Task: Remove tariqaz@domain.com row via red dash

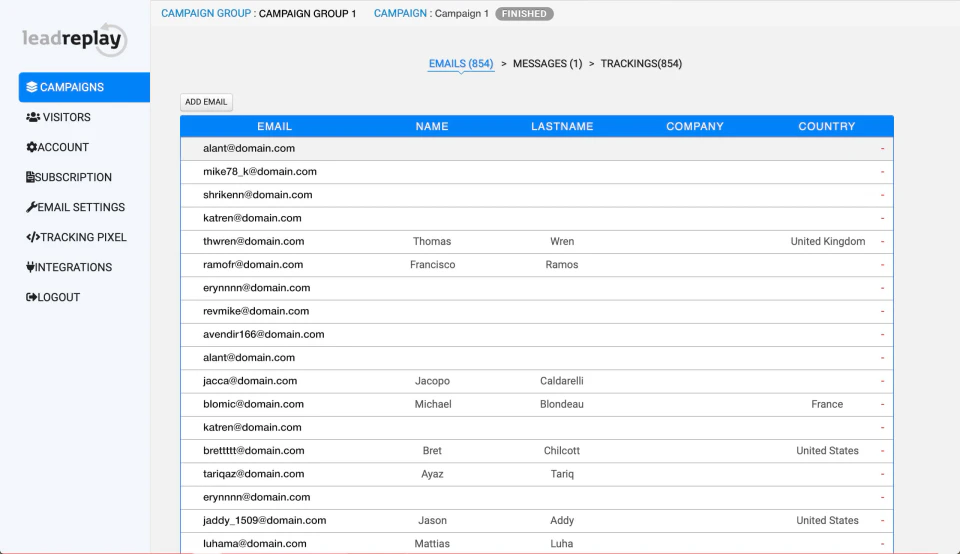Action: tap(882, 474)
